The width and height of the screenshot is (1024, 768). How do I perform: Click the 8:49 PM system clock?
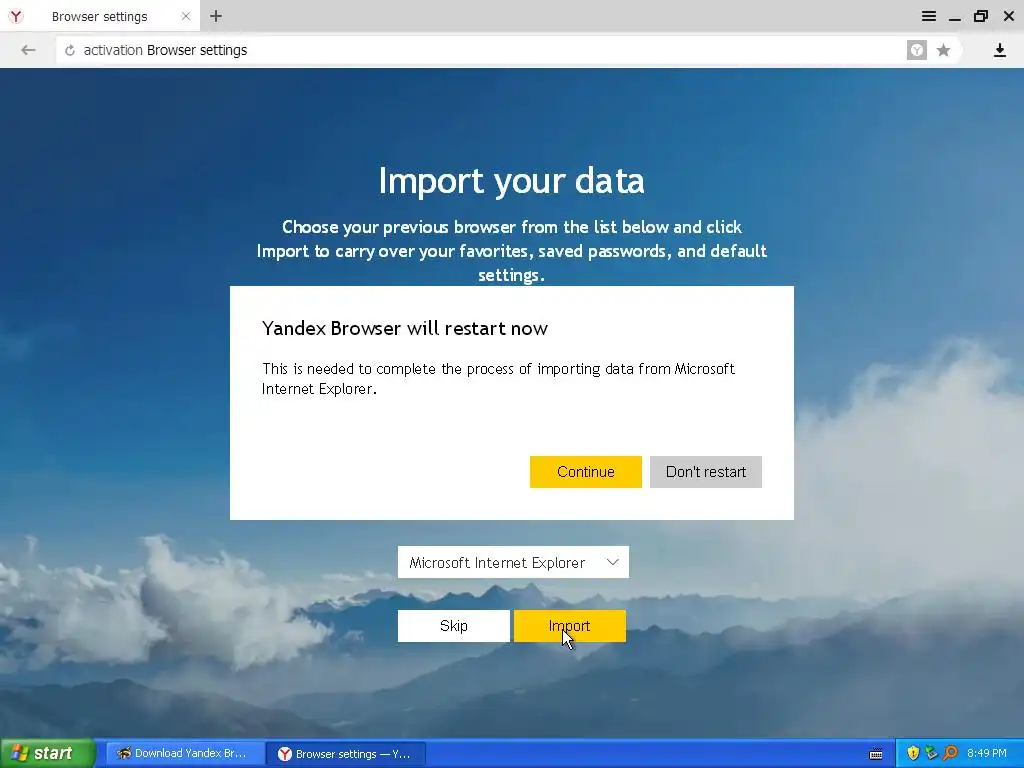pos(987,753)
